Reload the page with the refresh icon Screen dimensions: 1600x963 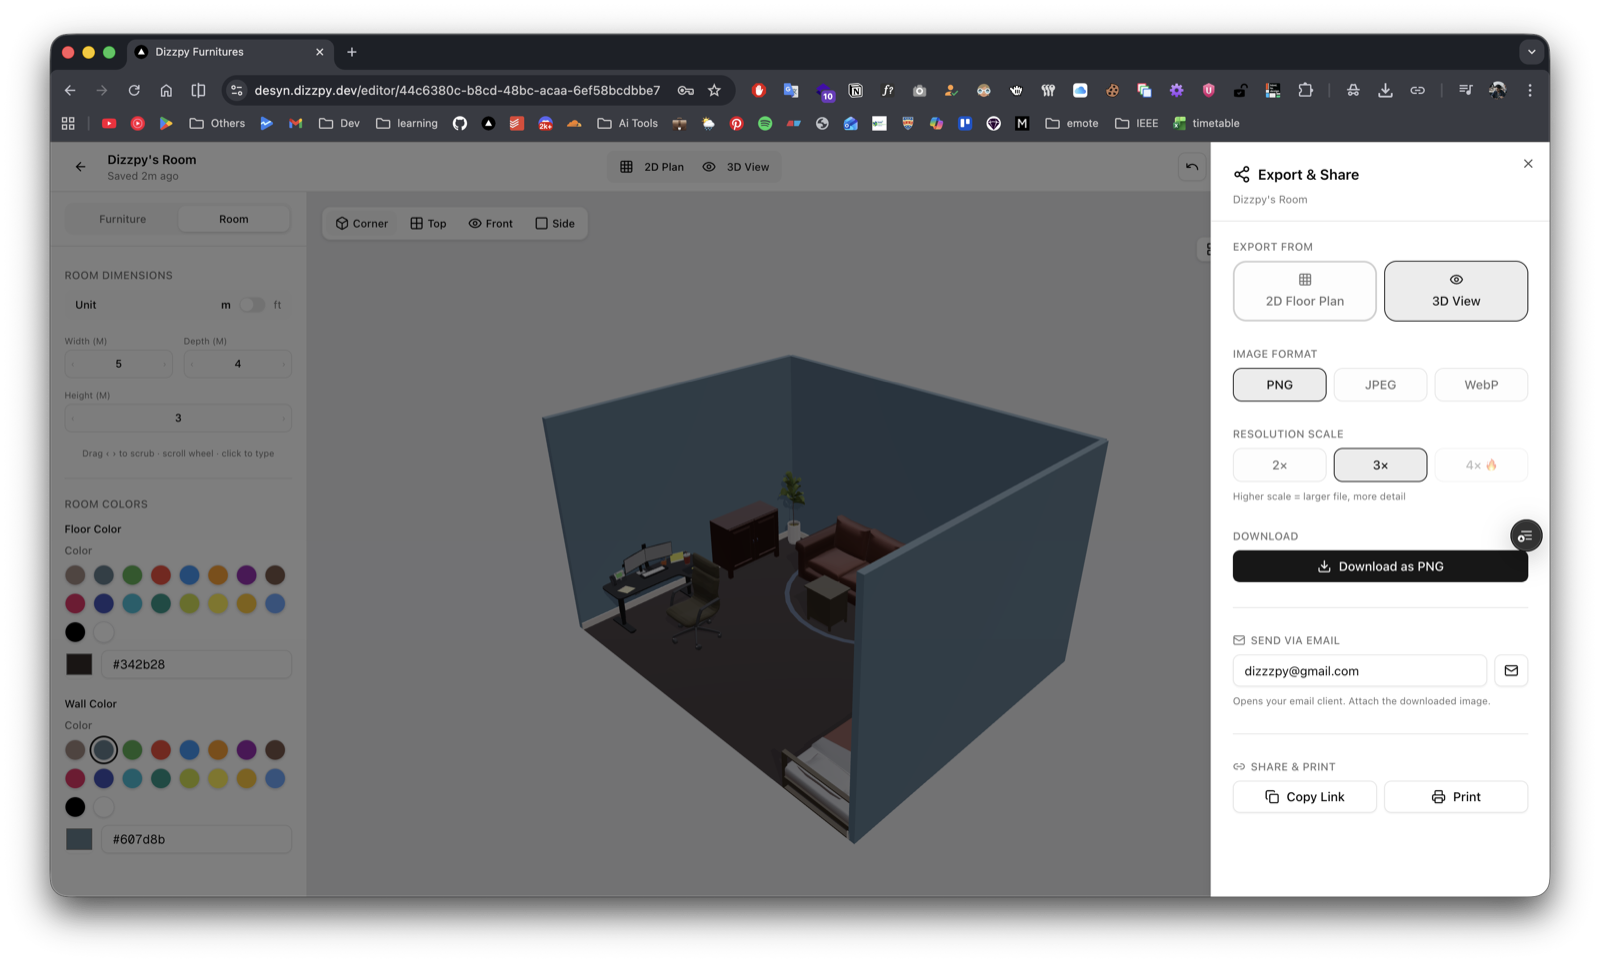134,90
